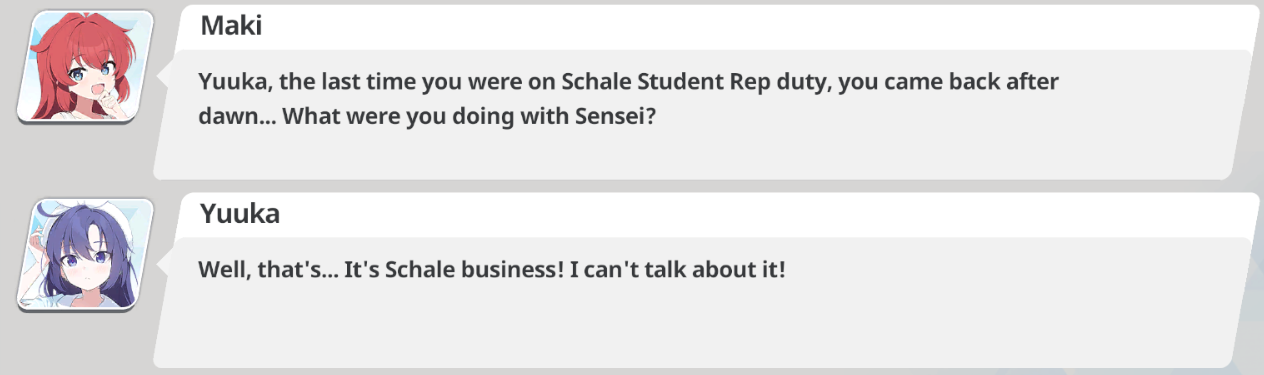
Task: Select the Yuuka speaker name label
Action: pyautogui.click(x=240, y=214)
